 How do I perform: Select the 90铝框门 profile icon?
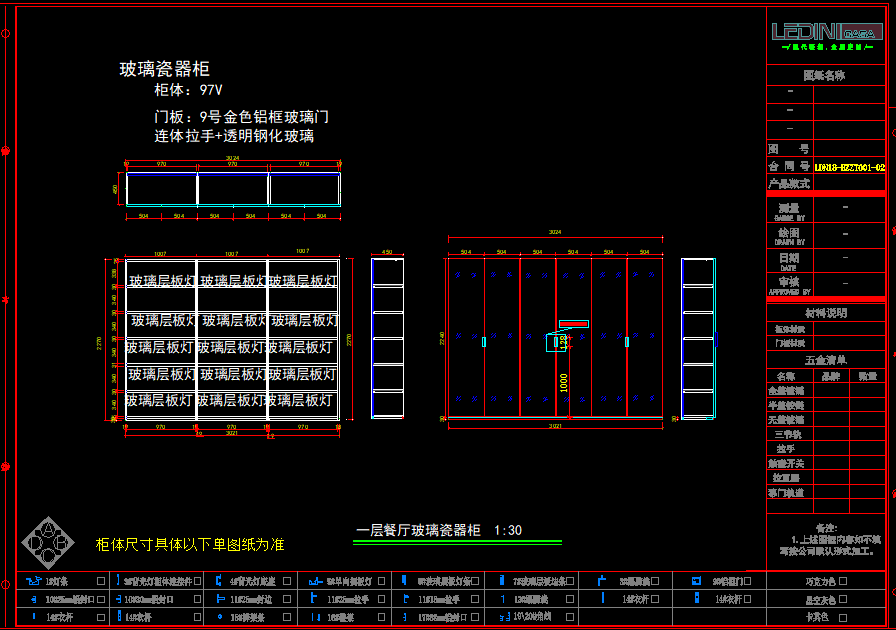[x=697, y=580]
